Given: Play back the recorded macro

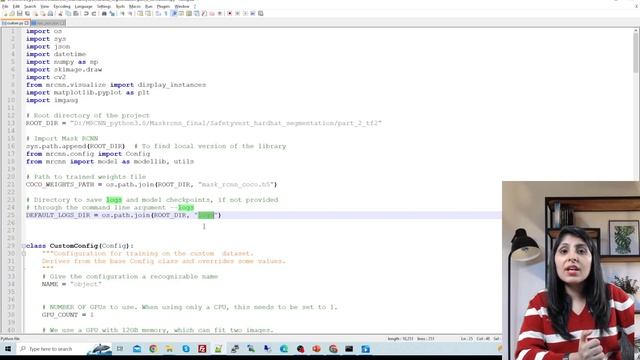Looking at the screenshot, I should click(x=246, y=13).
